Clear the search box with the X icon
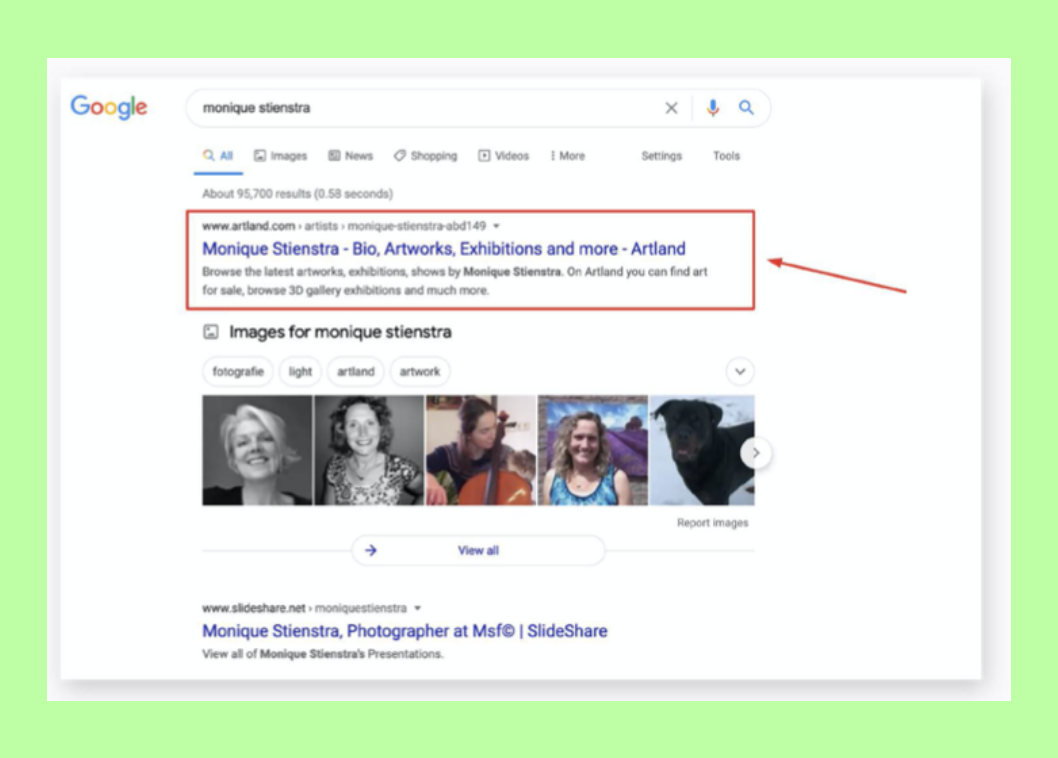The width and height of the screenshot is (1058, 758). tap(671, 108)
